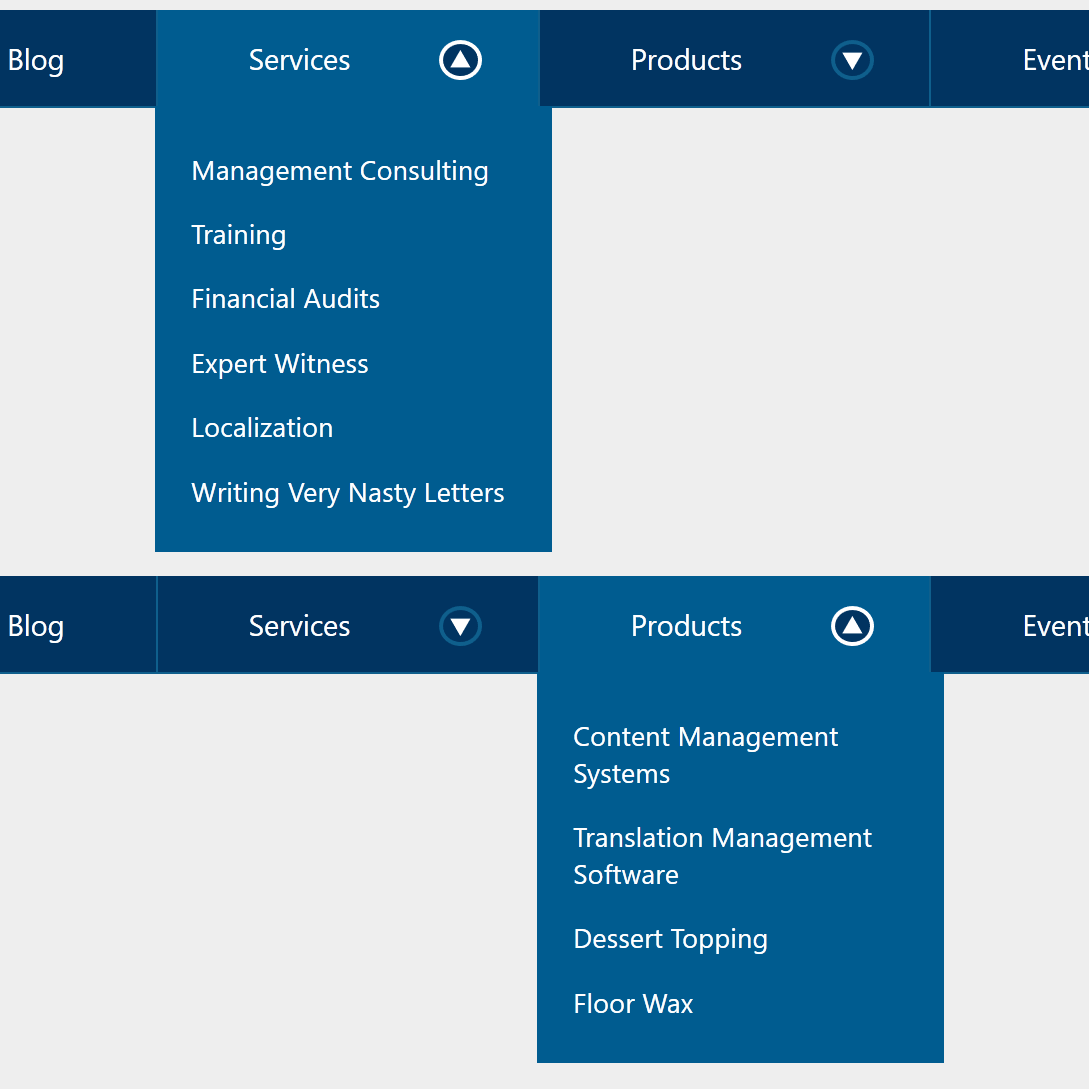Open Management Consulting link

click(340, 171)
